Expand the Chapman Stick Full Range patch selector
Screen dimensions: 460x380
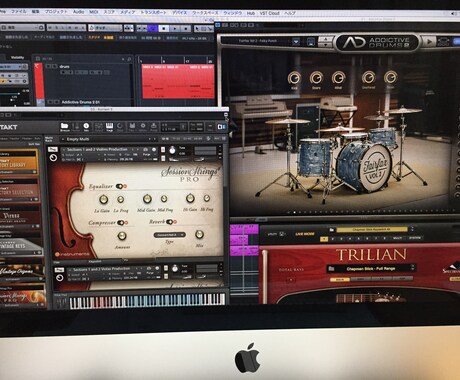coord(413,268)
